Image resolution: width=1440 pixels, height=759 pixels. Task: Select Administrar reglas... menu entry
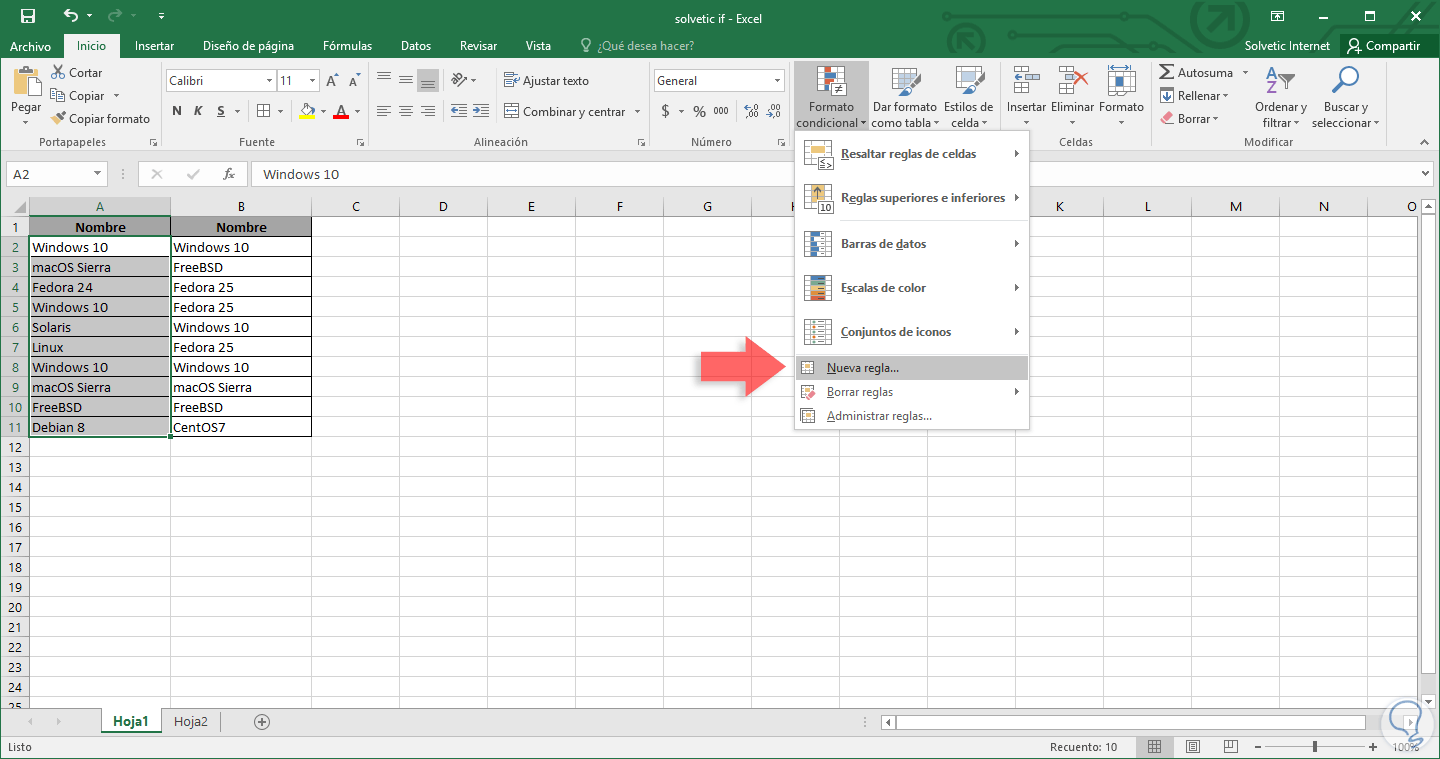[911, 416]
